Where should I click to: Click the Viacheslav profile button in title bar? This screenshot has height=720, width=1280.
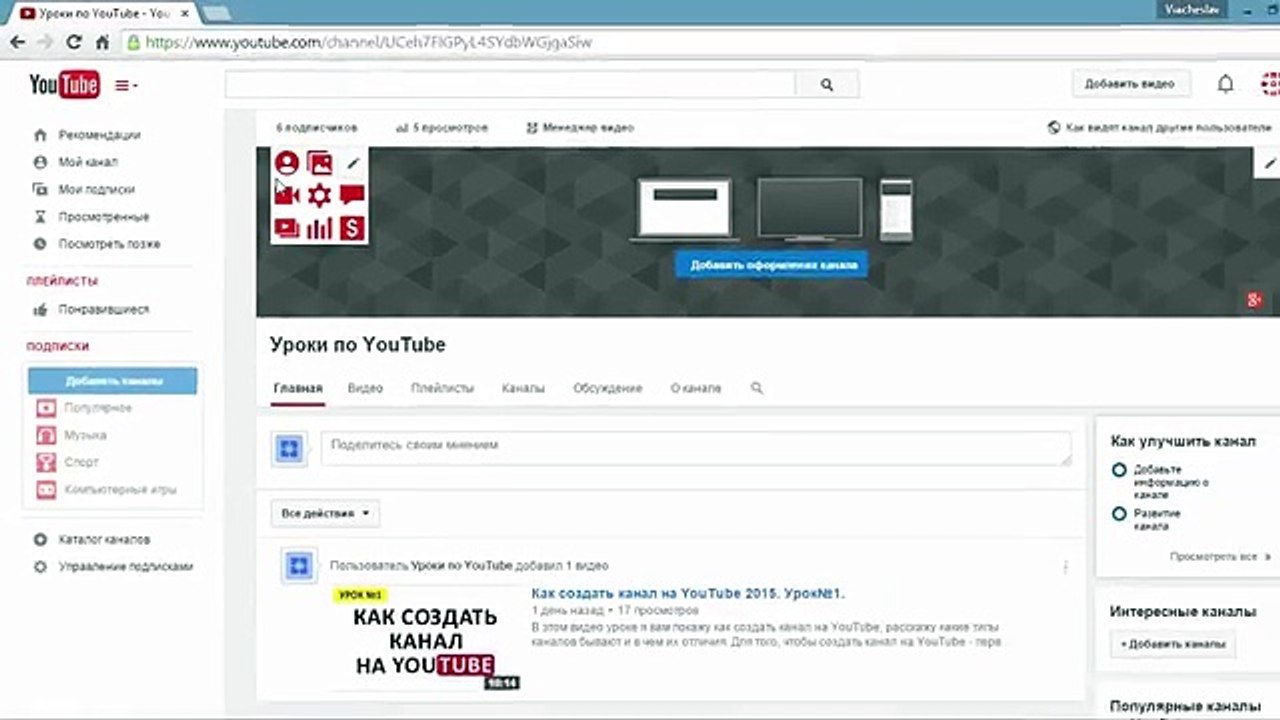tap(1192, 9)
